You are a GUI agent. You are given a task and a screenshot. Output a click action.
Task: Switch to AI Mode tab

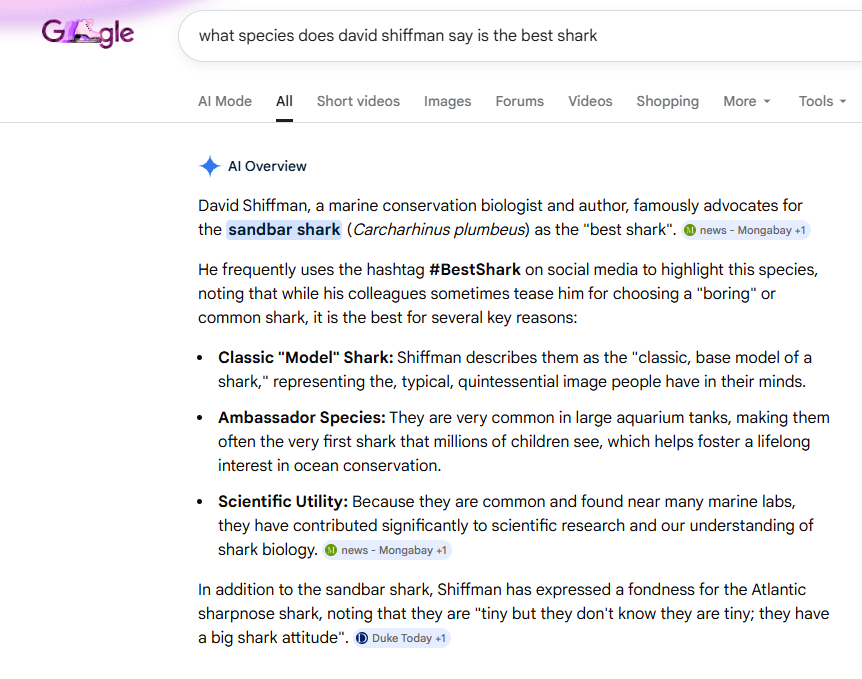coord(225,101)
